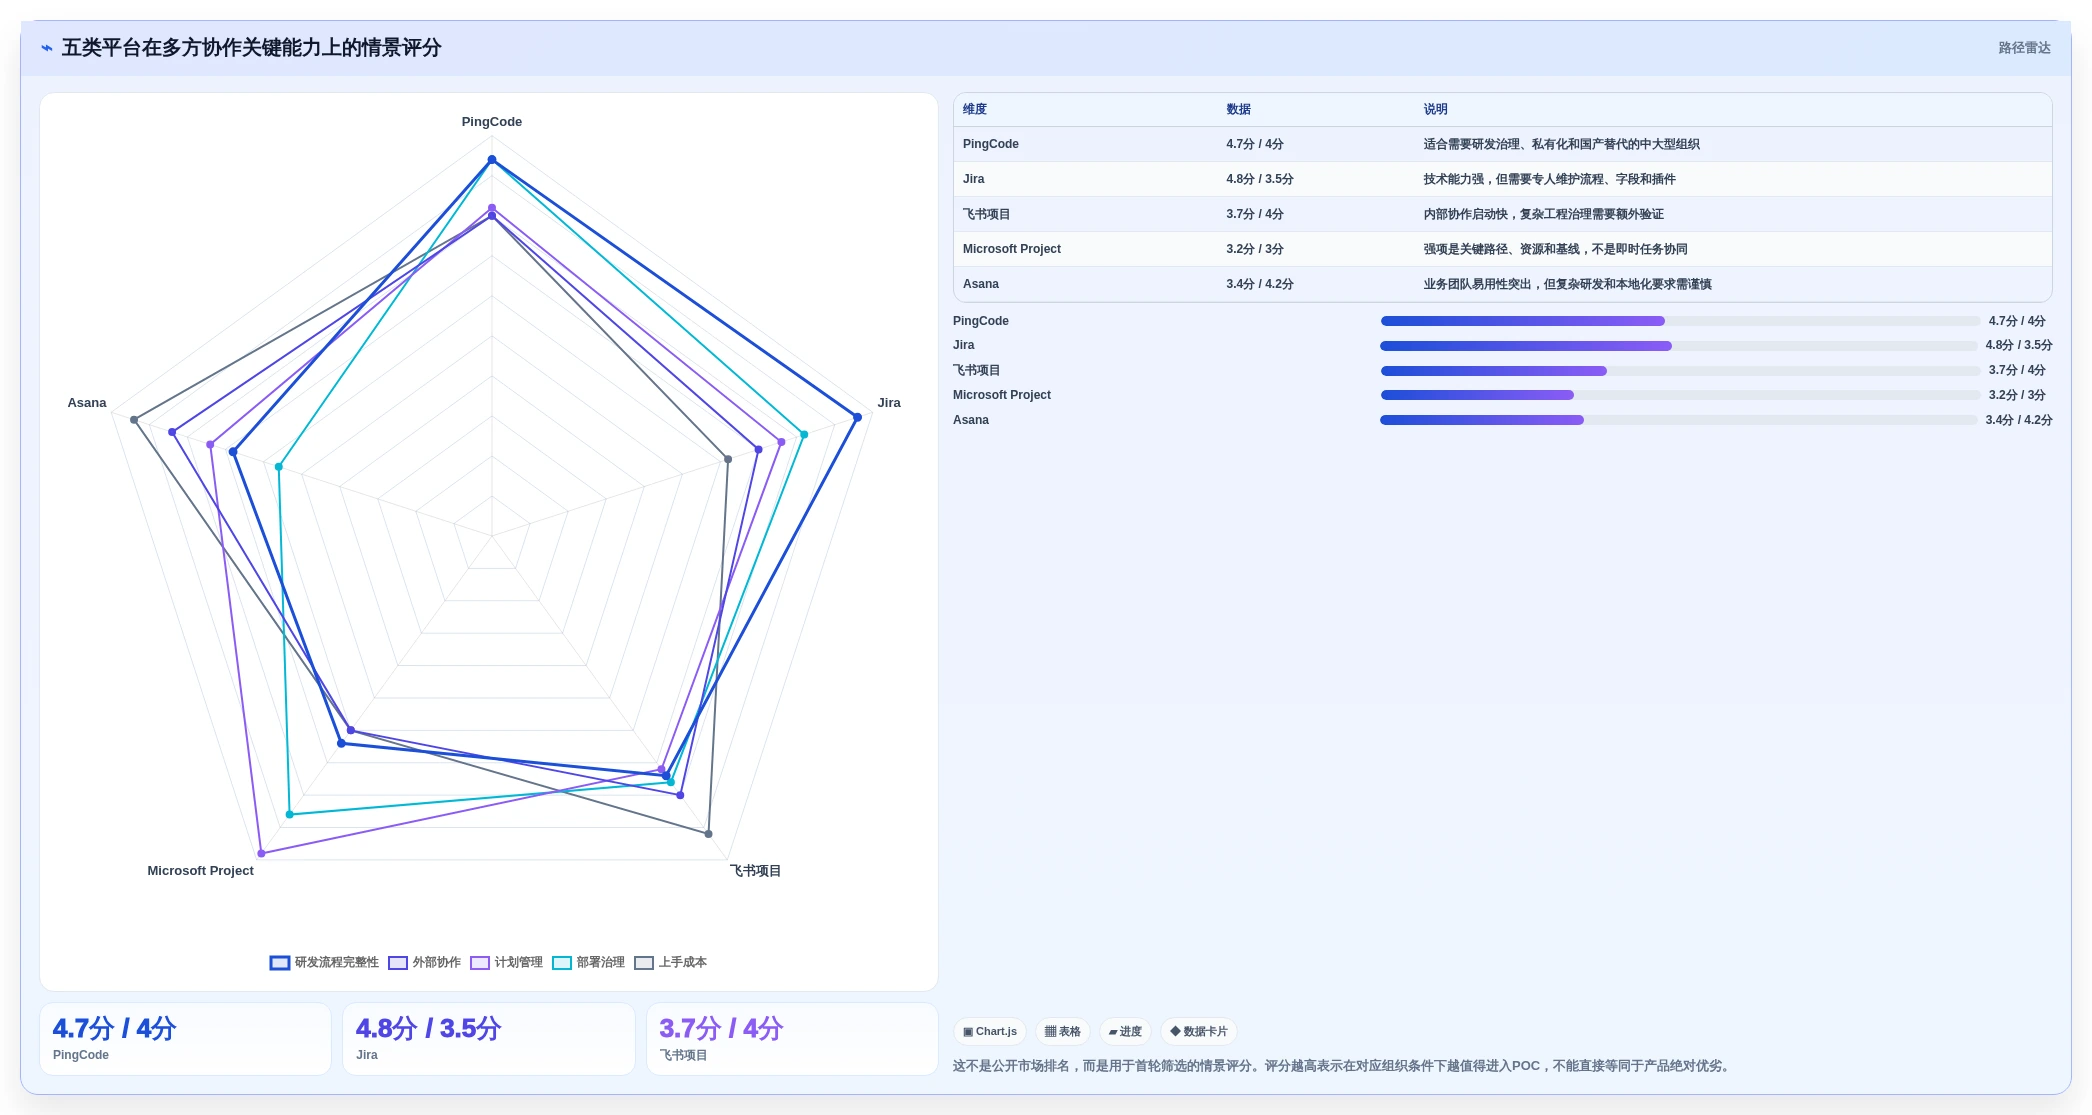Toggle the 外部协作 legend series
The height and width of the screenshot is (1115, 2092).
[x=425, y=962]
